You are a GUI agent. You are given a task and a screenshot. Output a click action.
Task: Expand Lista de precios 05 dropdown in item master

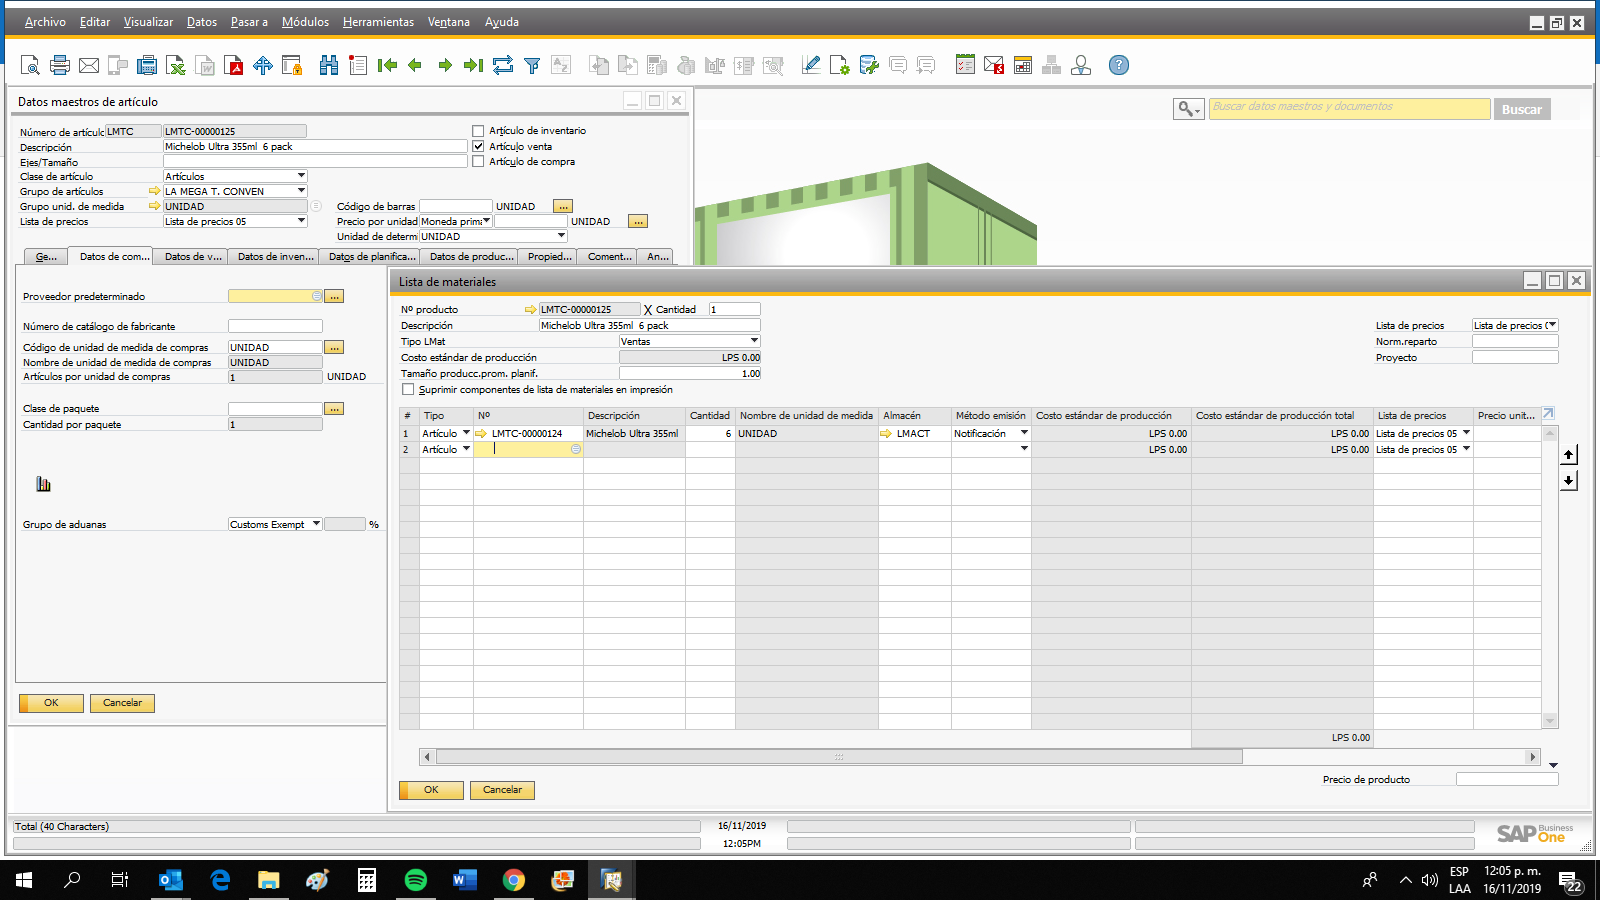(301, 221)
